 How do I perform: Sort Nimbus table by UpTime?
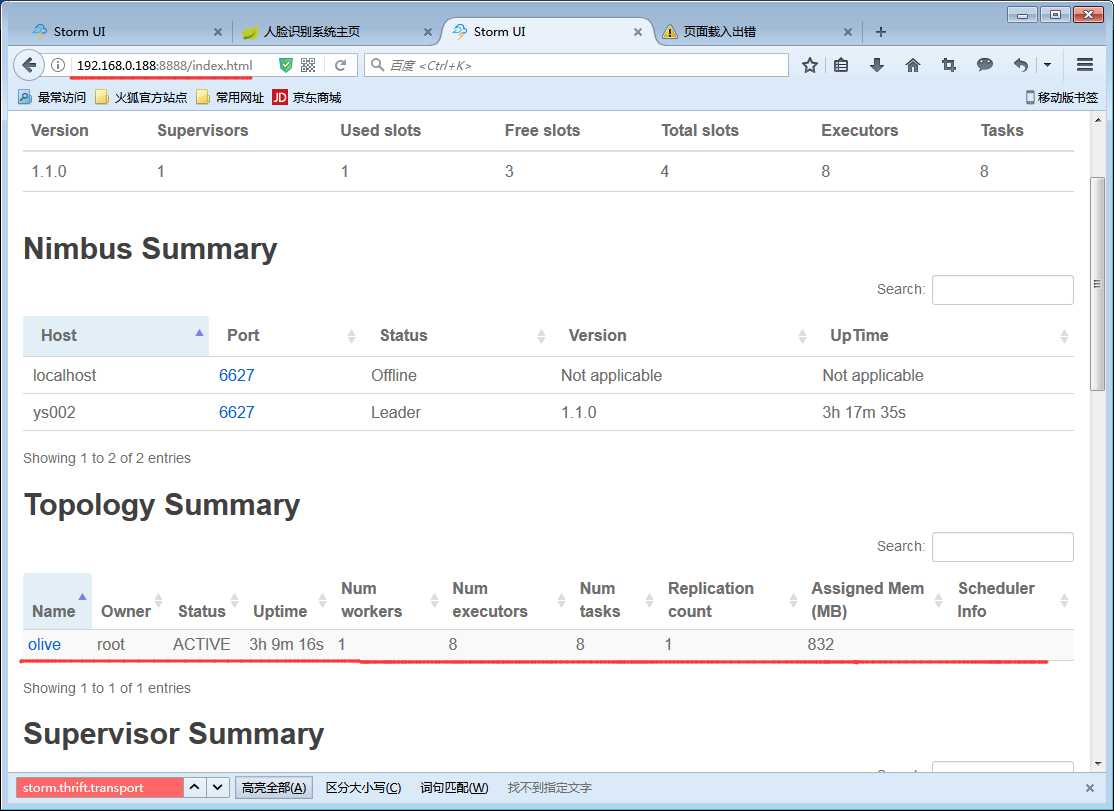click(x=943, y=336)
